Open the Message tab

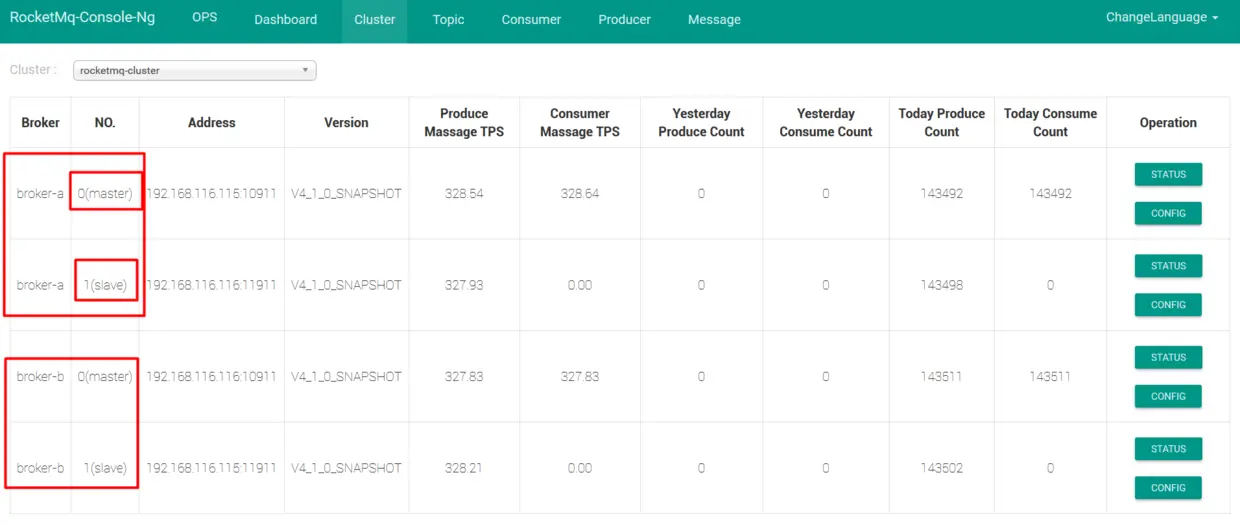point(714,20)
